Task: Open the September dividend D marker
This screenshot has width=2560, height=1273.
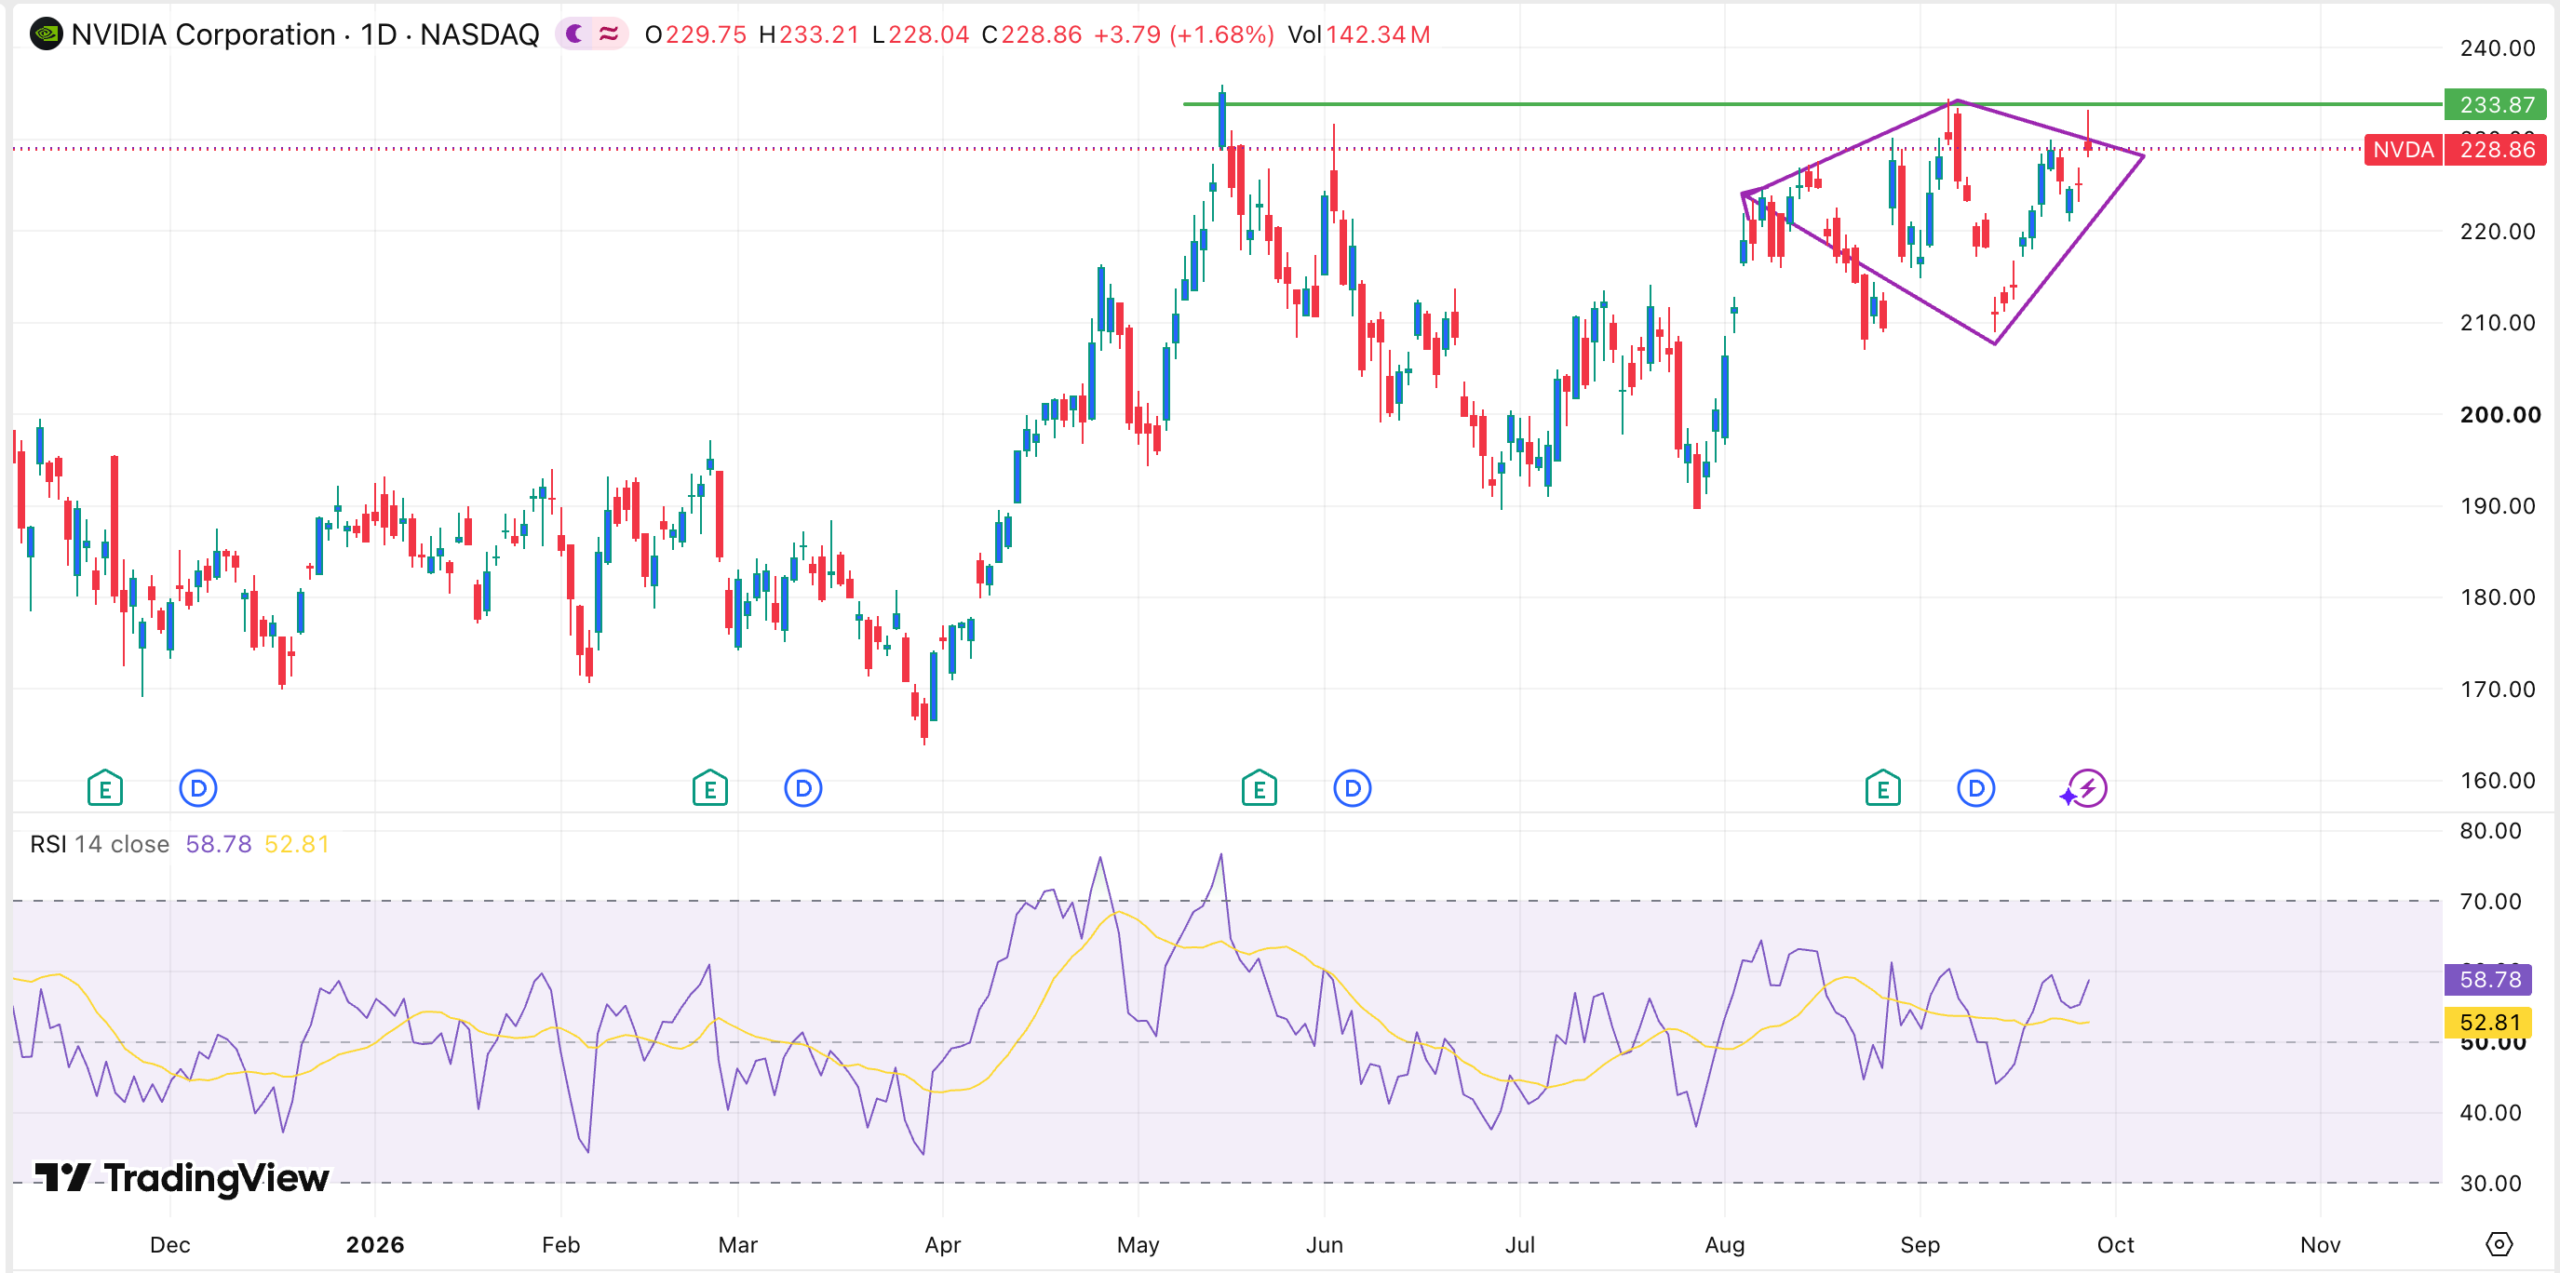Action: (x=1976, y=789)
